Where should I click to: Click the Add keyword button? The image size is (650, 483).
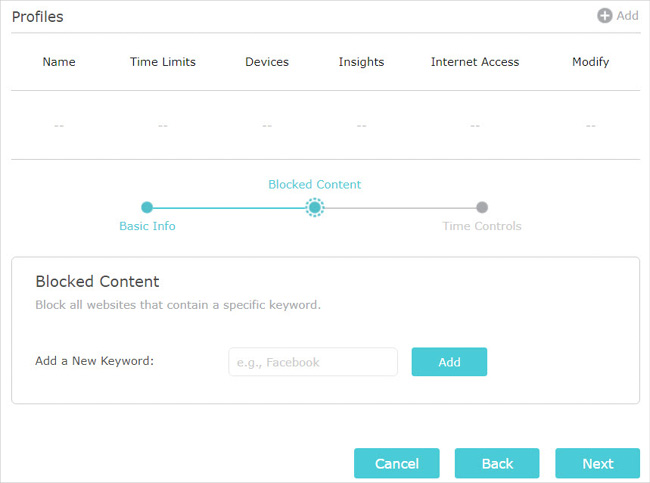pyautogui.click(x=449, y=362)
